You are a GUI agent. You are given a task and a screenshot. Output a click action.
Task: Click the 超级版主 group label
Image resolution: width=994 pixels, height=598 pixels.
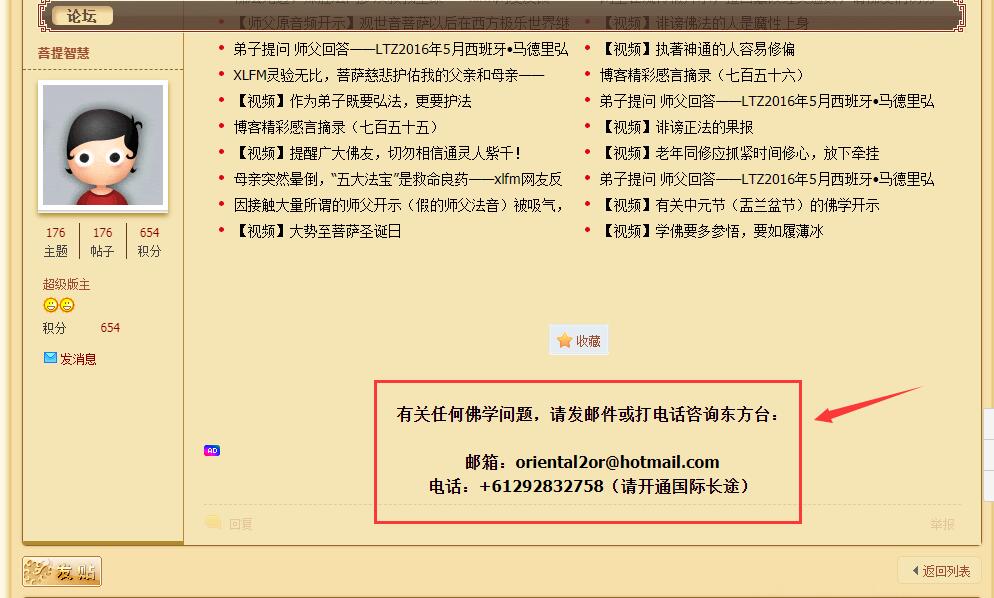coord(67,284)
